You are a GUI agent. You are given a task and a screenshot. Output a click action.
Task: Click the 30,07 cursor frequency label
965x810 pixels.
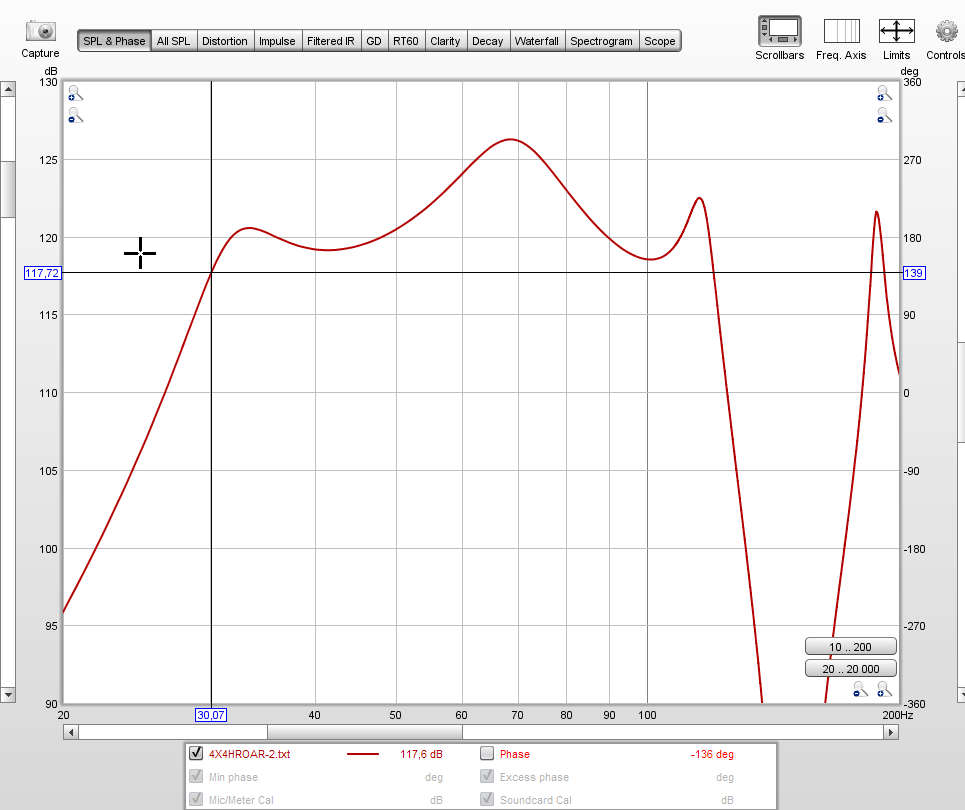[211, 715]
